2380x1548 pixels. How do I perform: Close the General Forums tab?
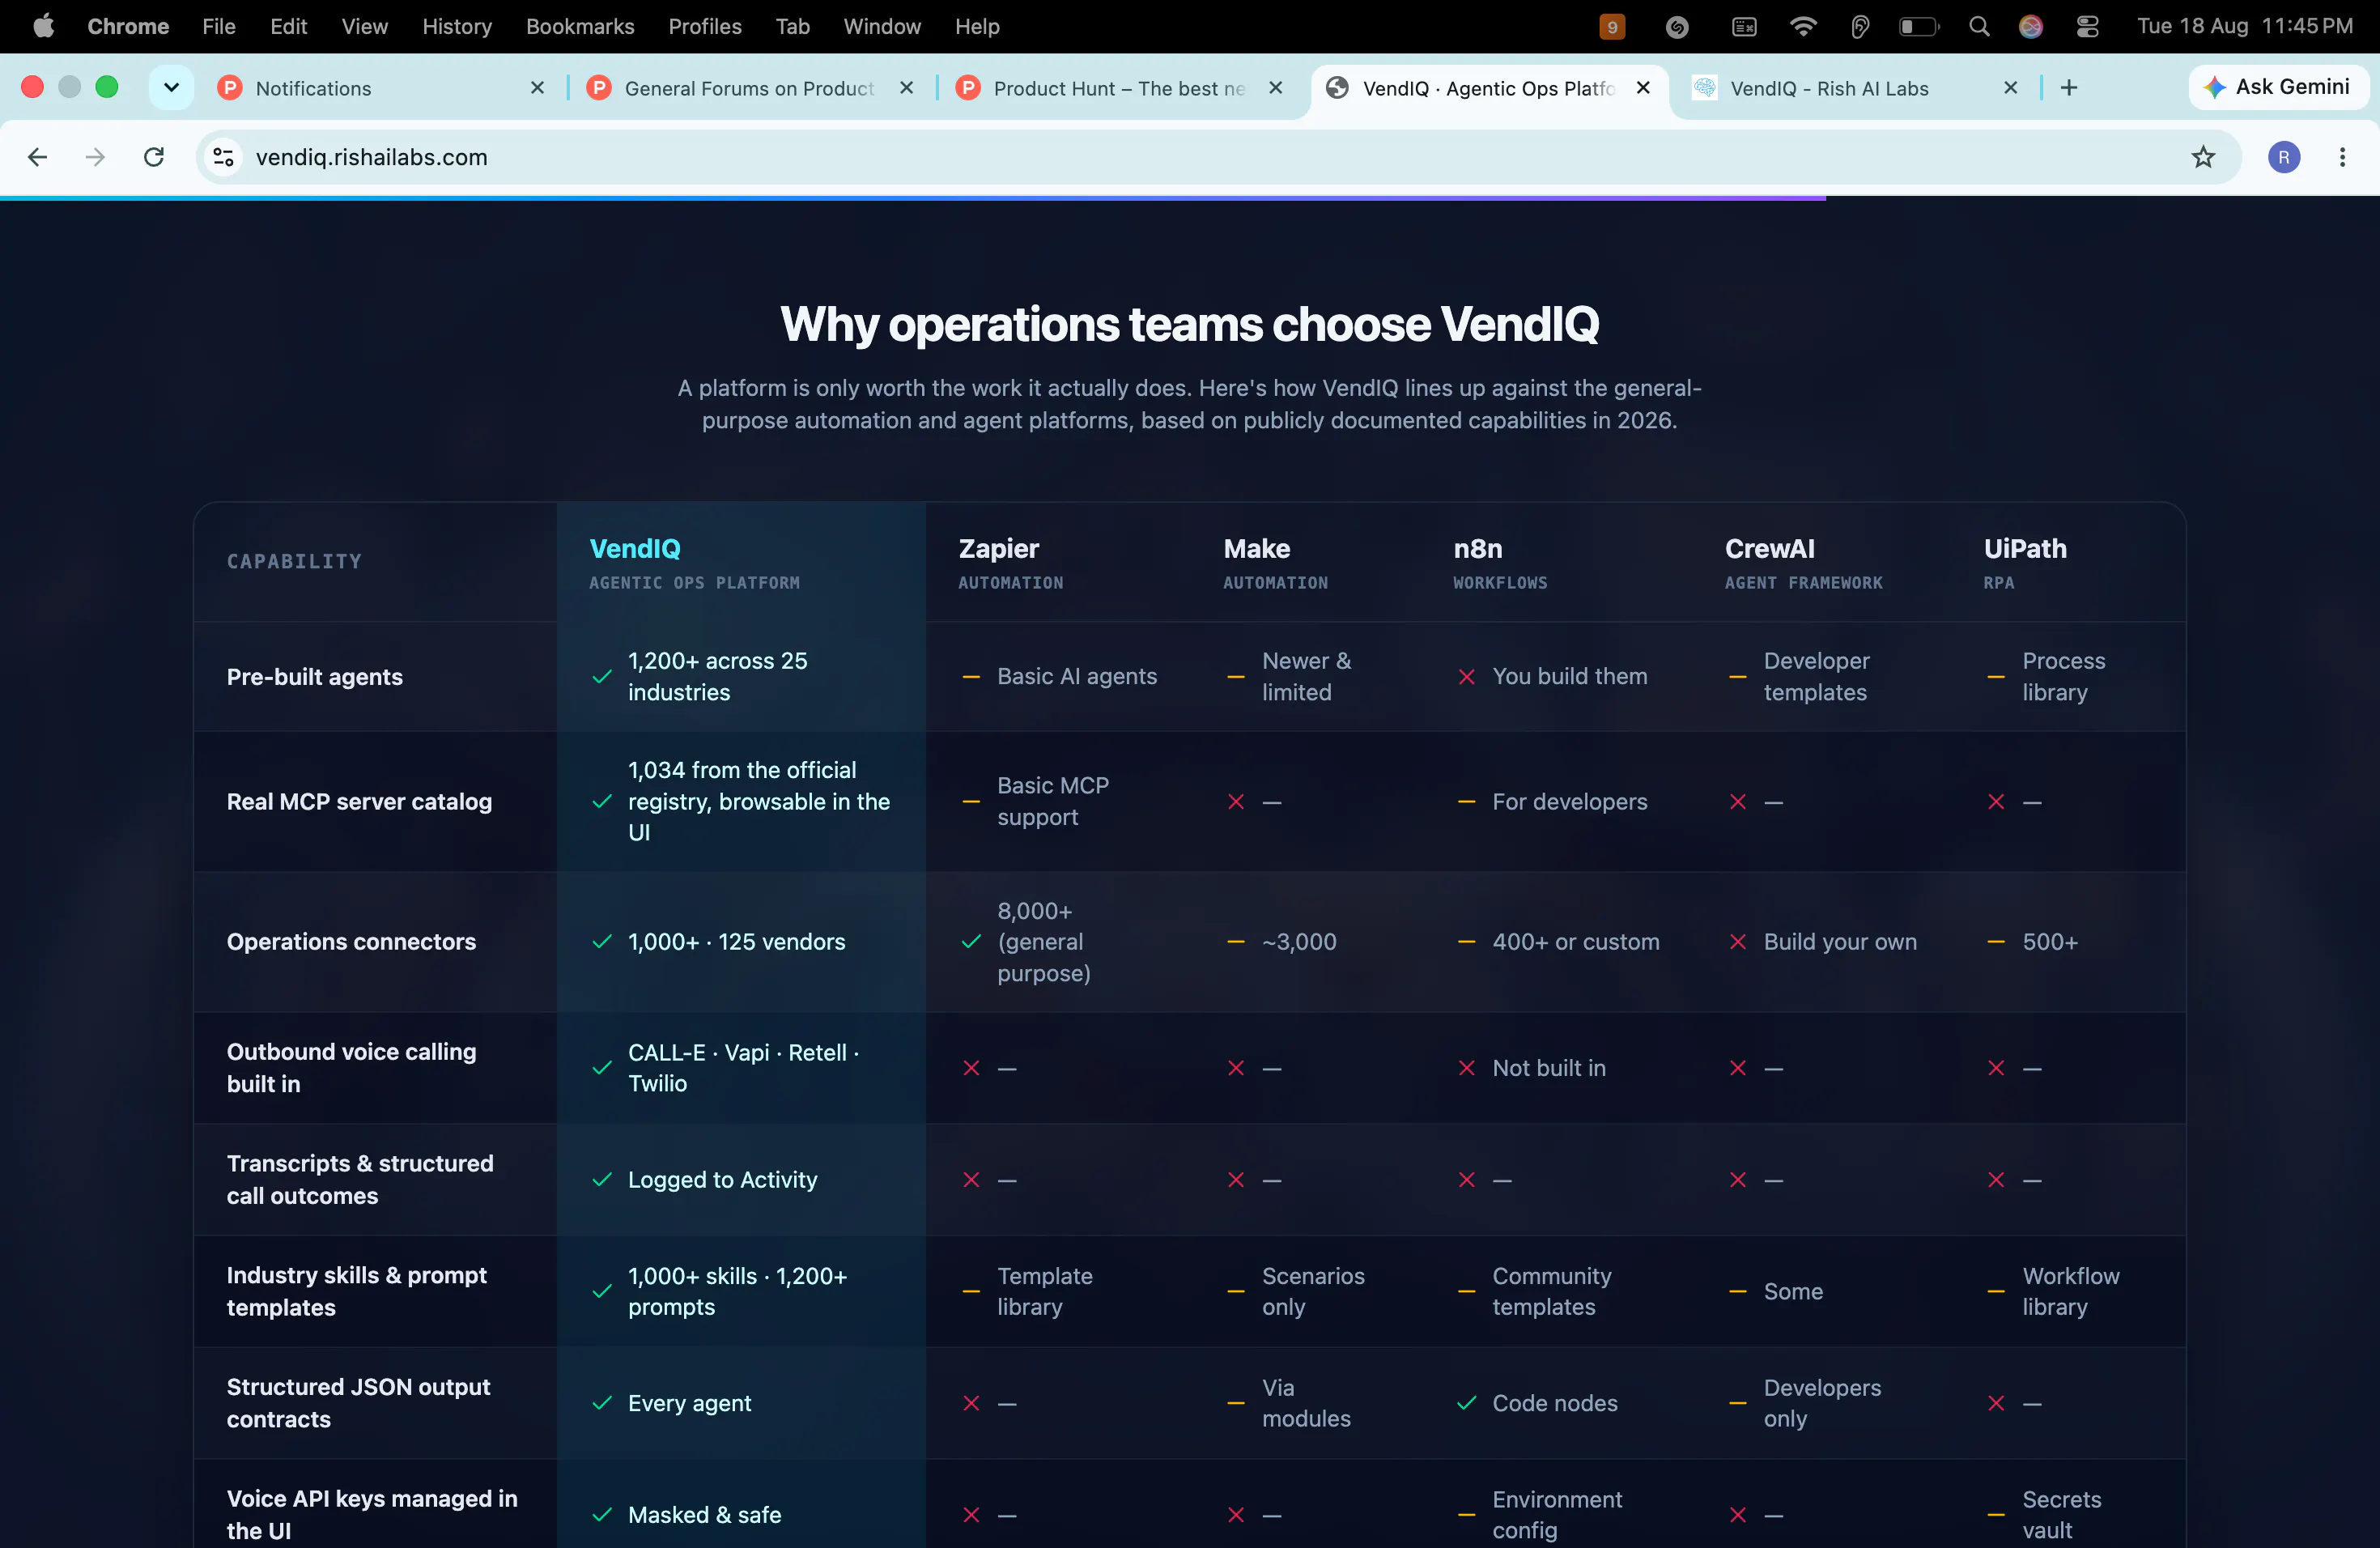(906, 88)
